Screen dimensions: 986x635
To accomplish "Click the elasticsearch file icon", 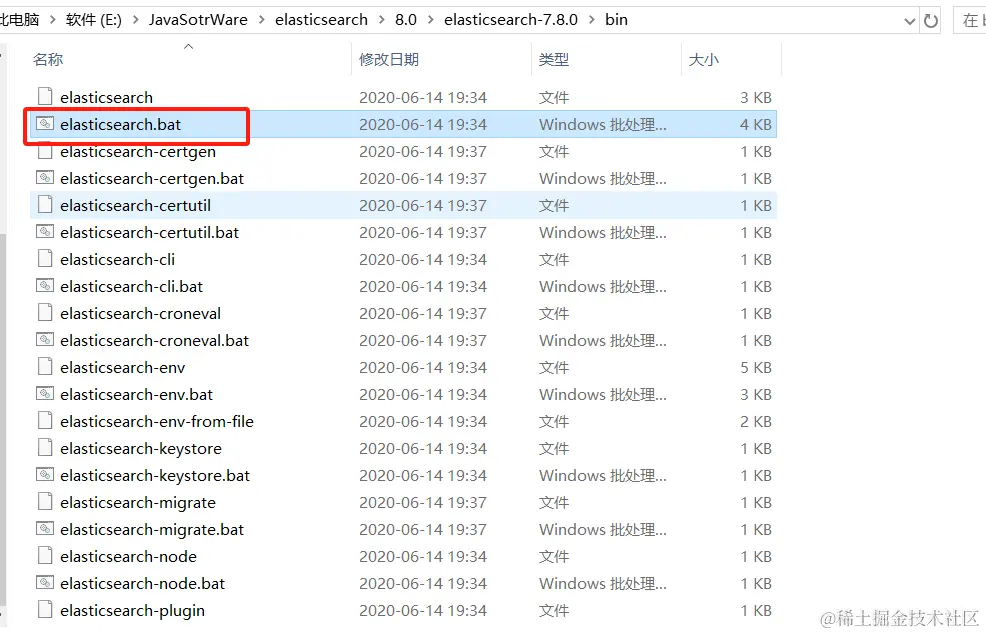I will click(x=45, y=97).
